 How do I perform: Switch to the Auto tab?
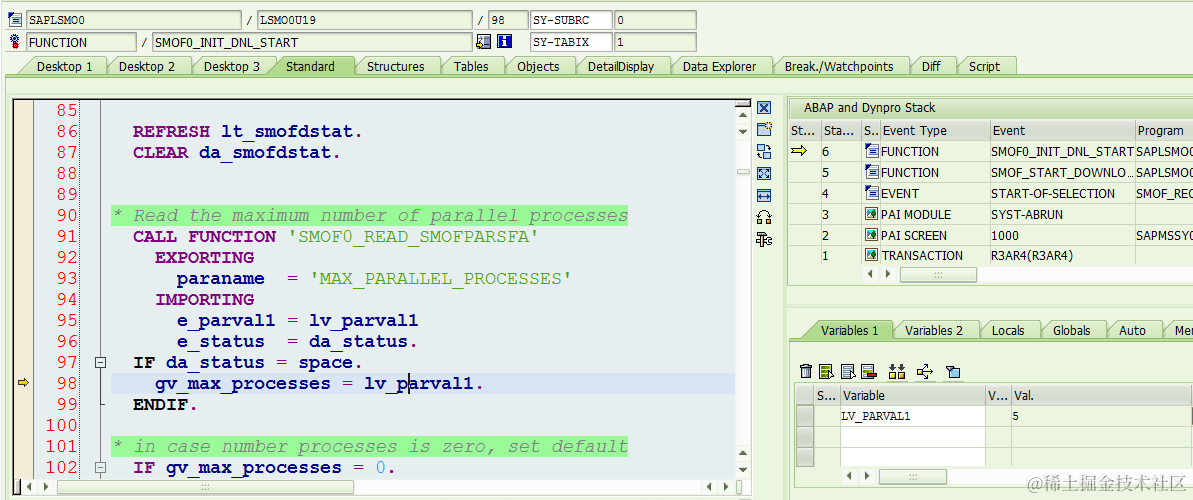tap(1132, 330)
